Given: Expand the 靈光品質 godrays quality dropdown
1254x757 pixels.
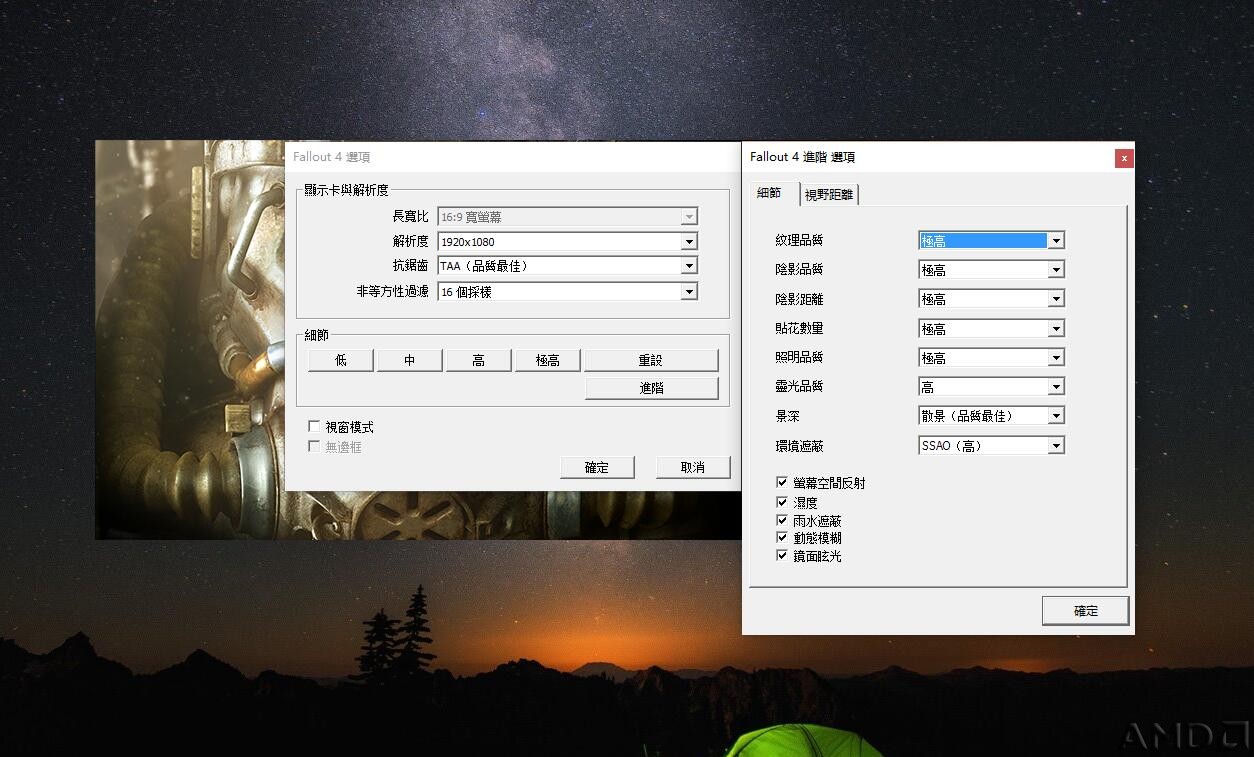Looking at the screenshot, I should (991, 386).
